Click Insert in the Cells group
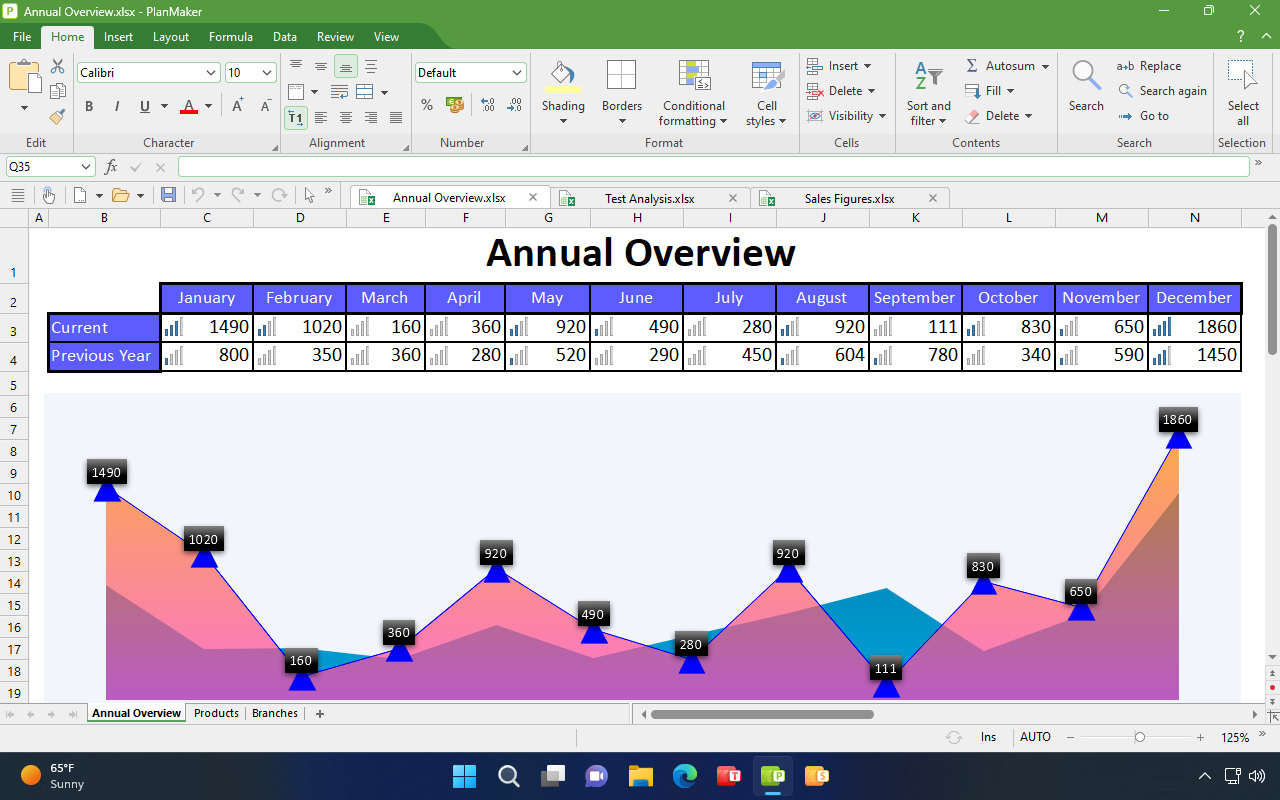Screen dimensions: 1280x800 (x=839, y=66)
